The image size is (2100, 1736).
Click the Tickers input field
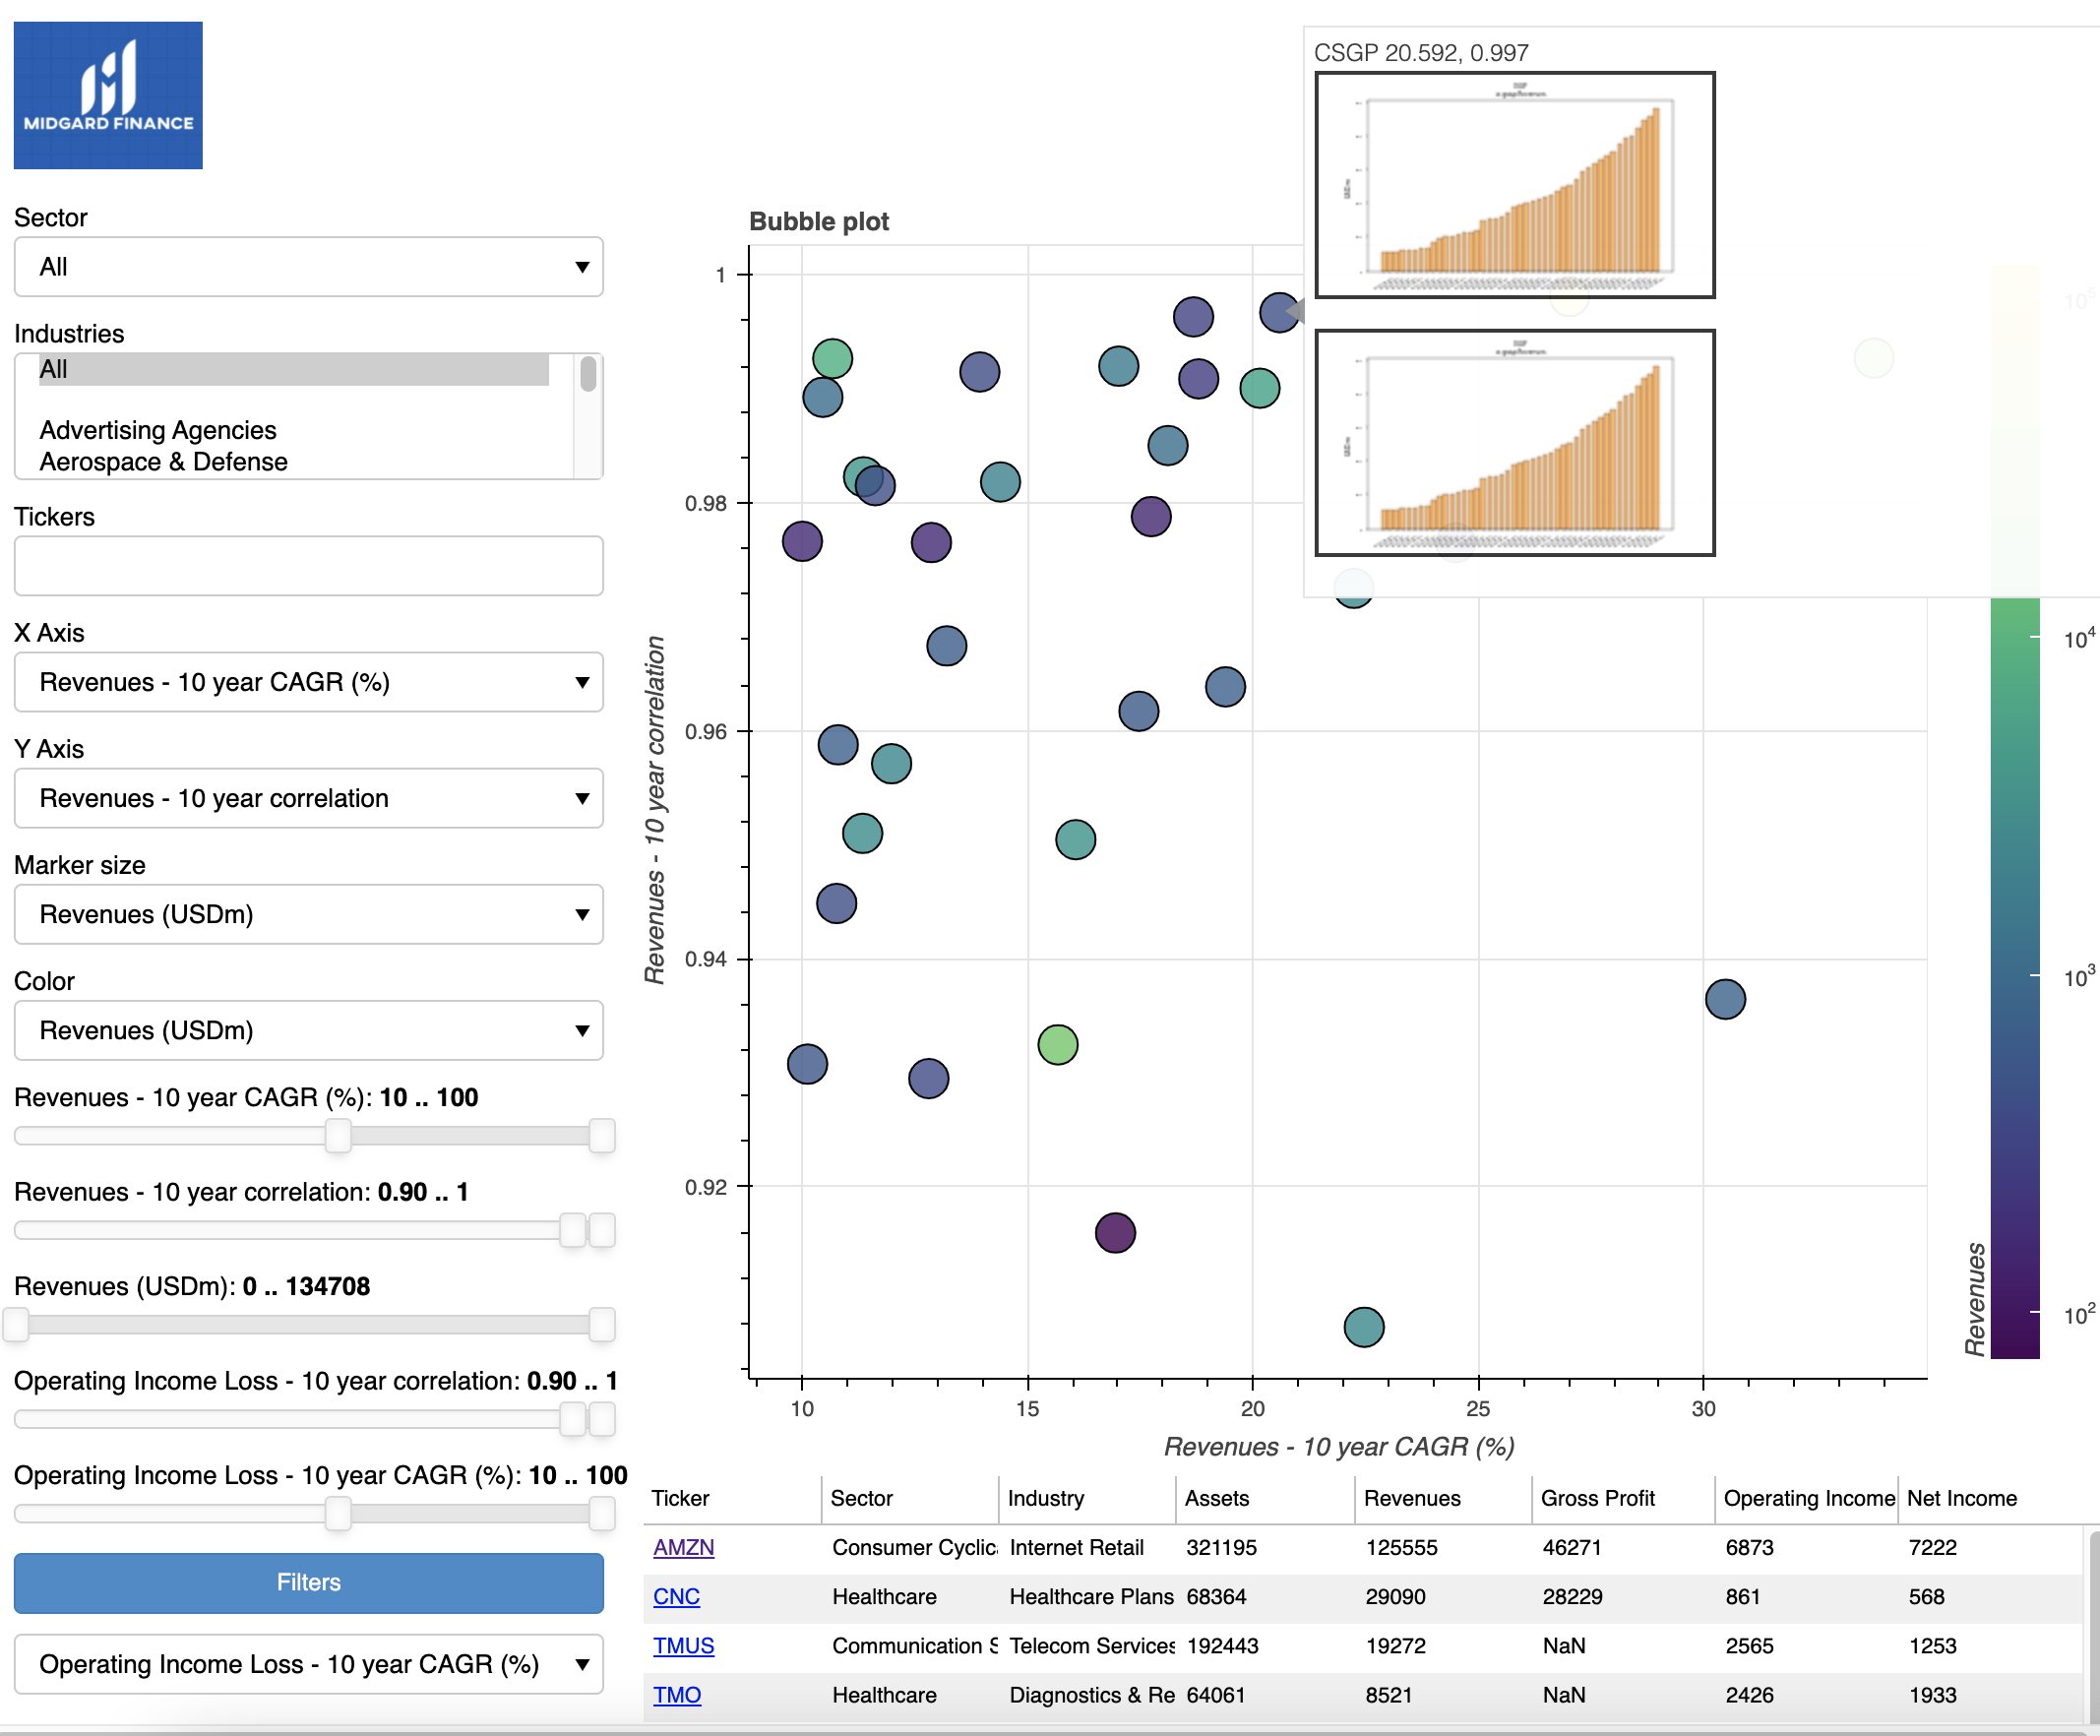coord(308,566)
